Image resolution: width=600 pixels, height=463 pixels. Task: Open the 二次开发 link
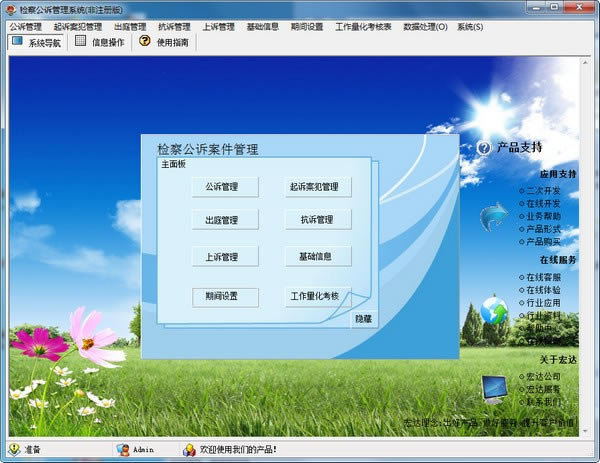pos(543,190)
